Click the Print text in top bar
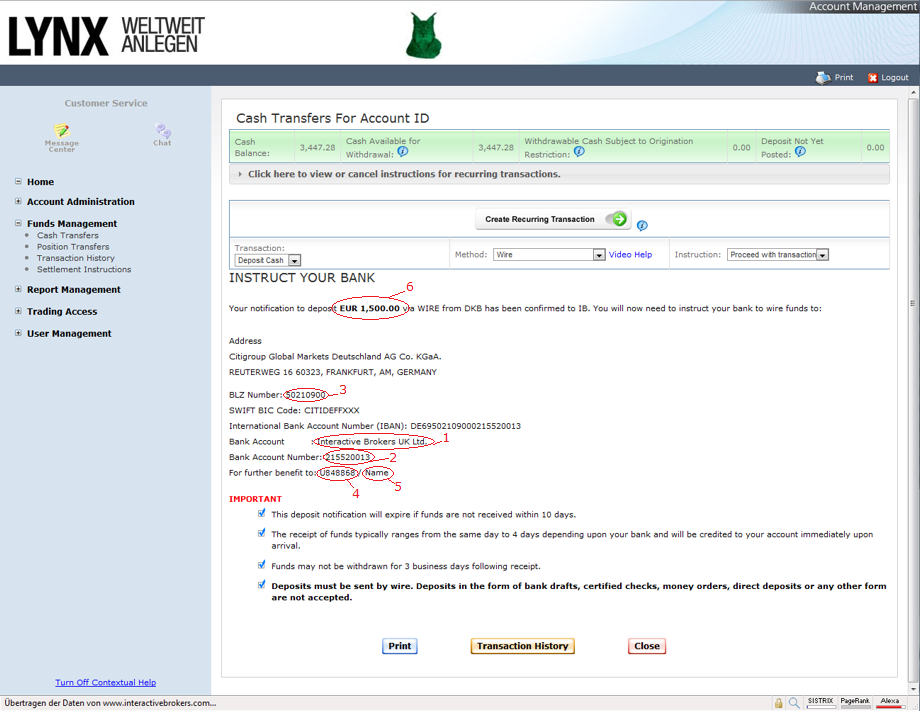920x711 pixels. [x=844, y=77]
